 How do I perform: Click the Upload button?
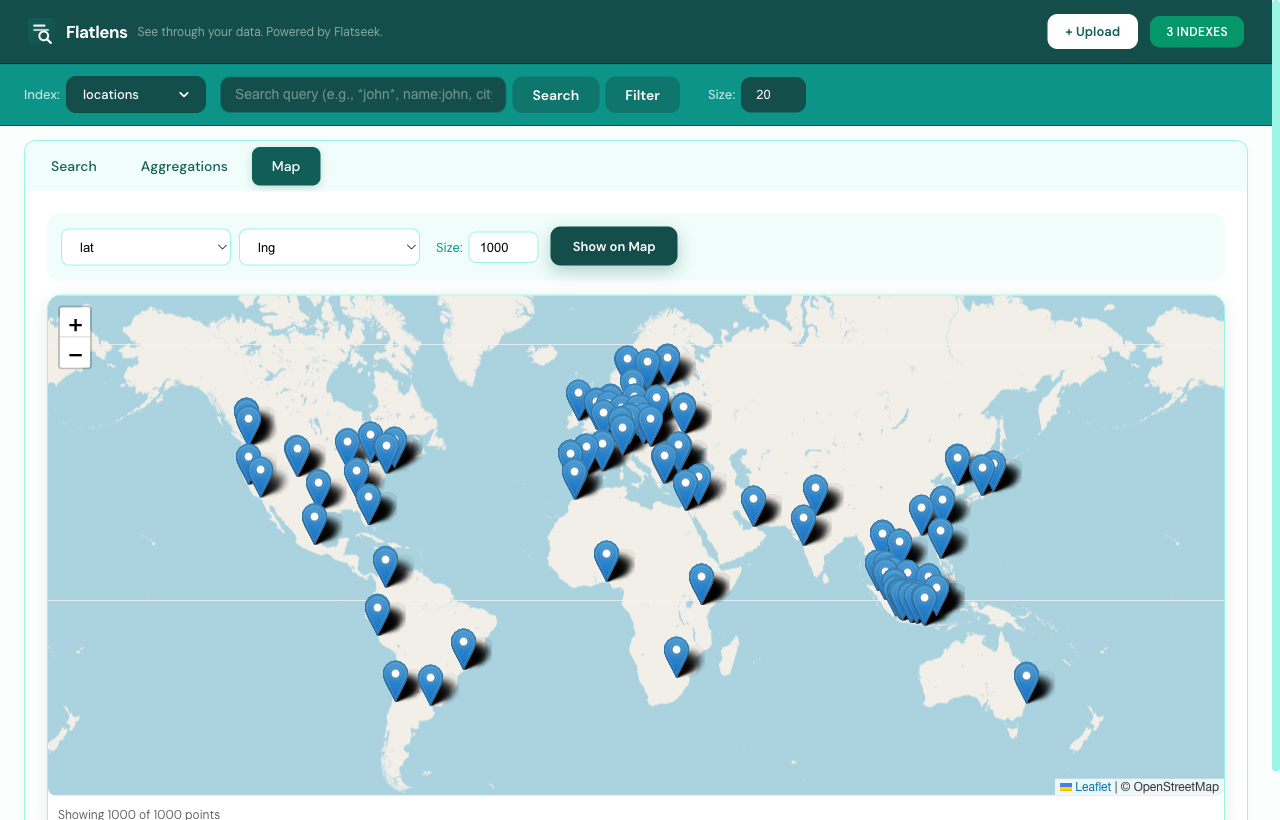(x=1092, y=31)
